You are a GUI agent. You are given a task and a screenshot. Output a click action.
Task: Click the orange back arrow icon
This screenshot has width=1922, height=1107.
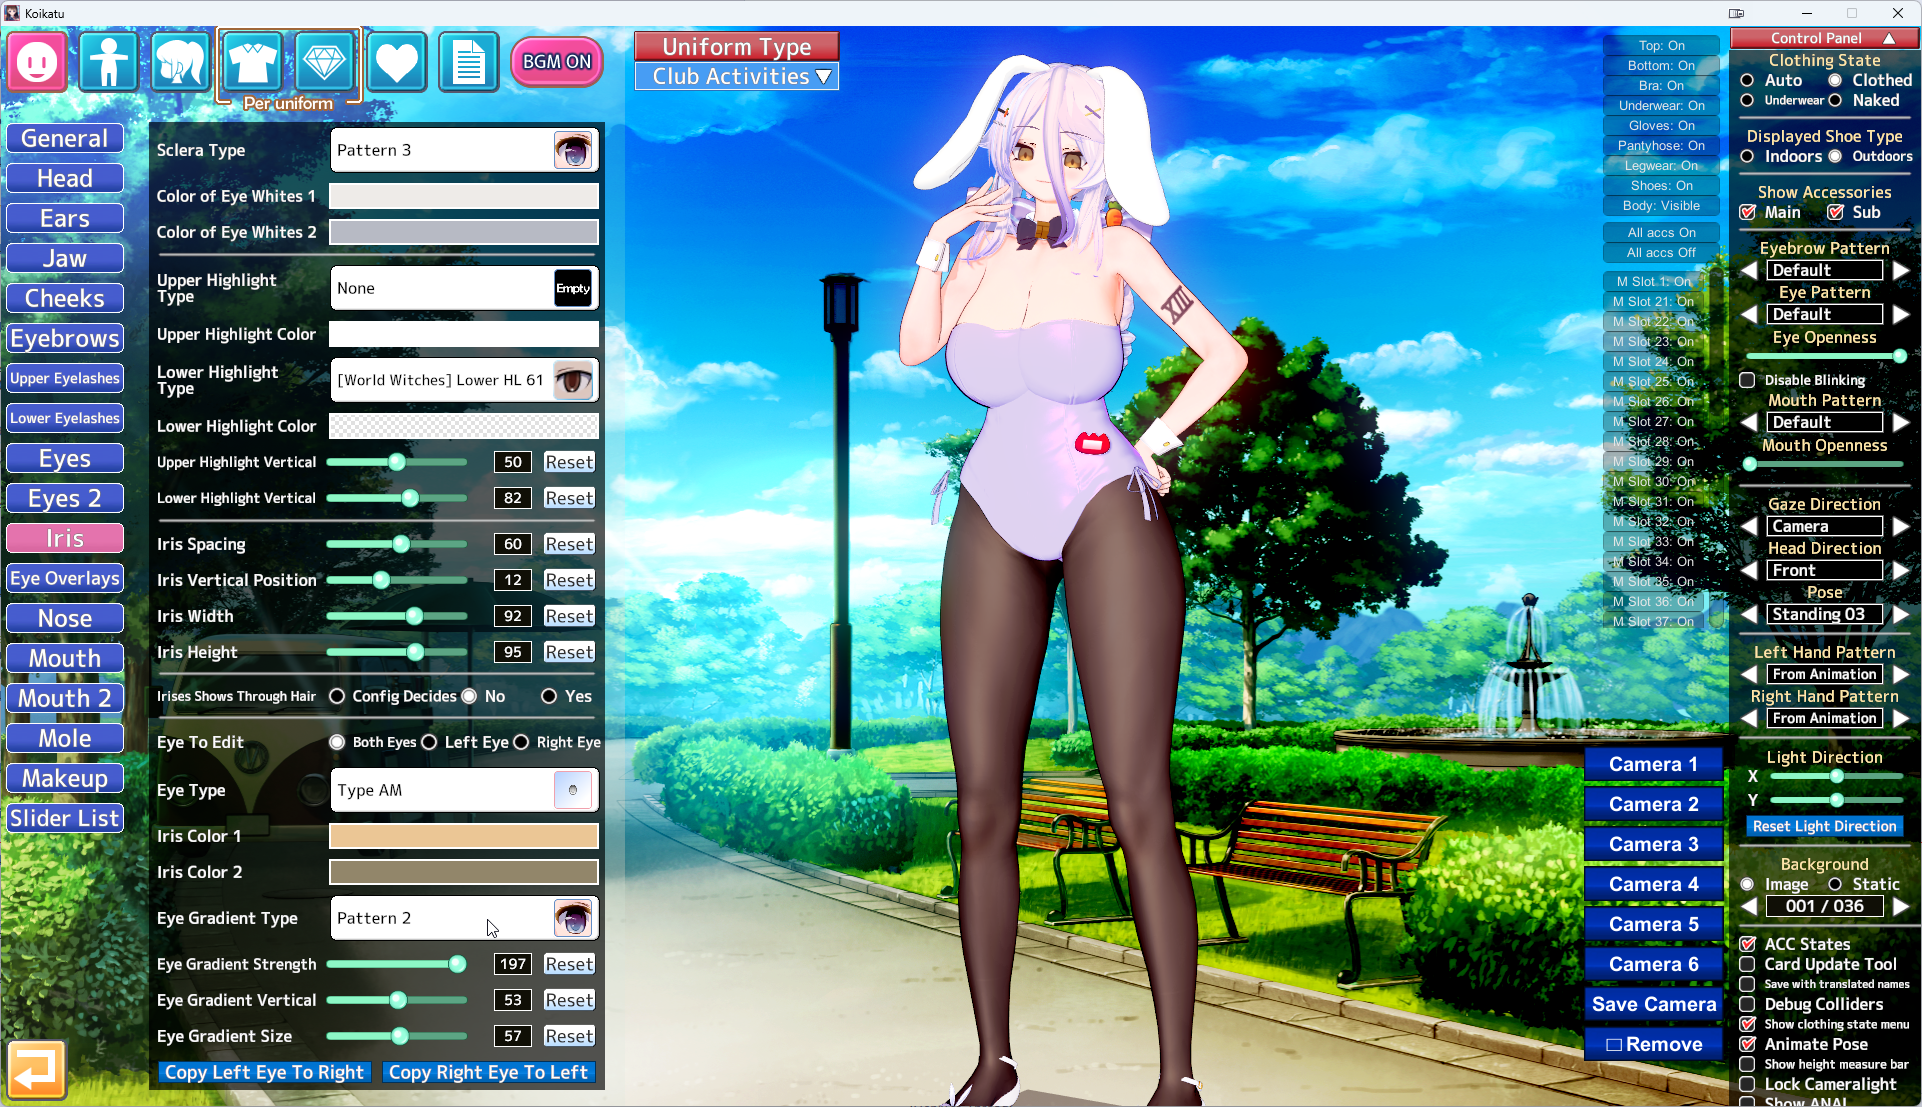pyautogui.click(x=36, y=1070)
